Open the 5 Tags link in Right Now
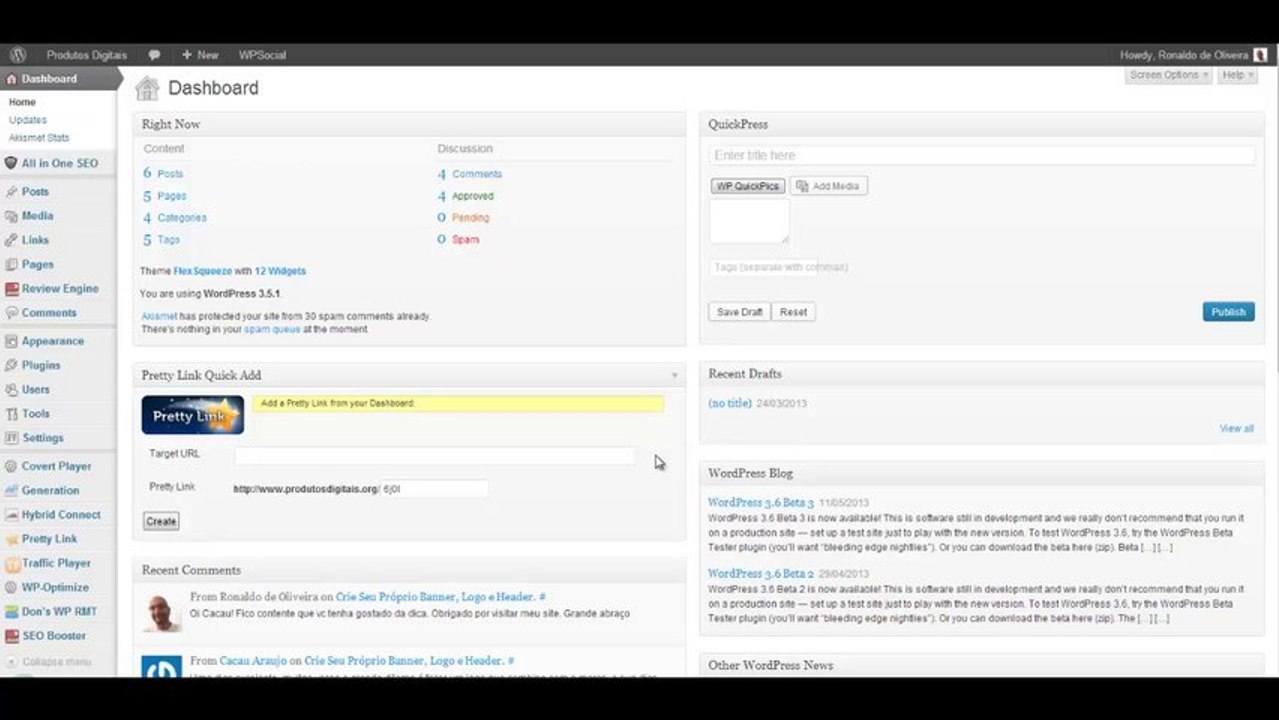 161,240
